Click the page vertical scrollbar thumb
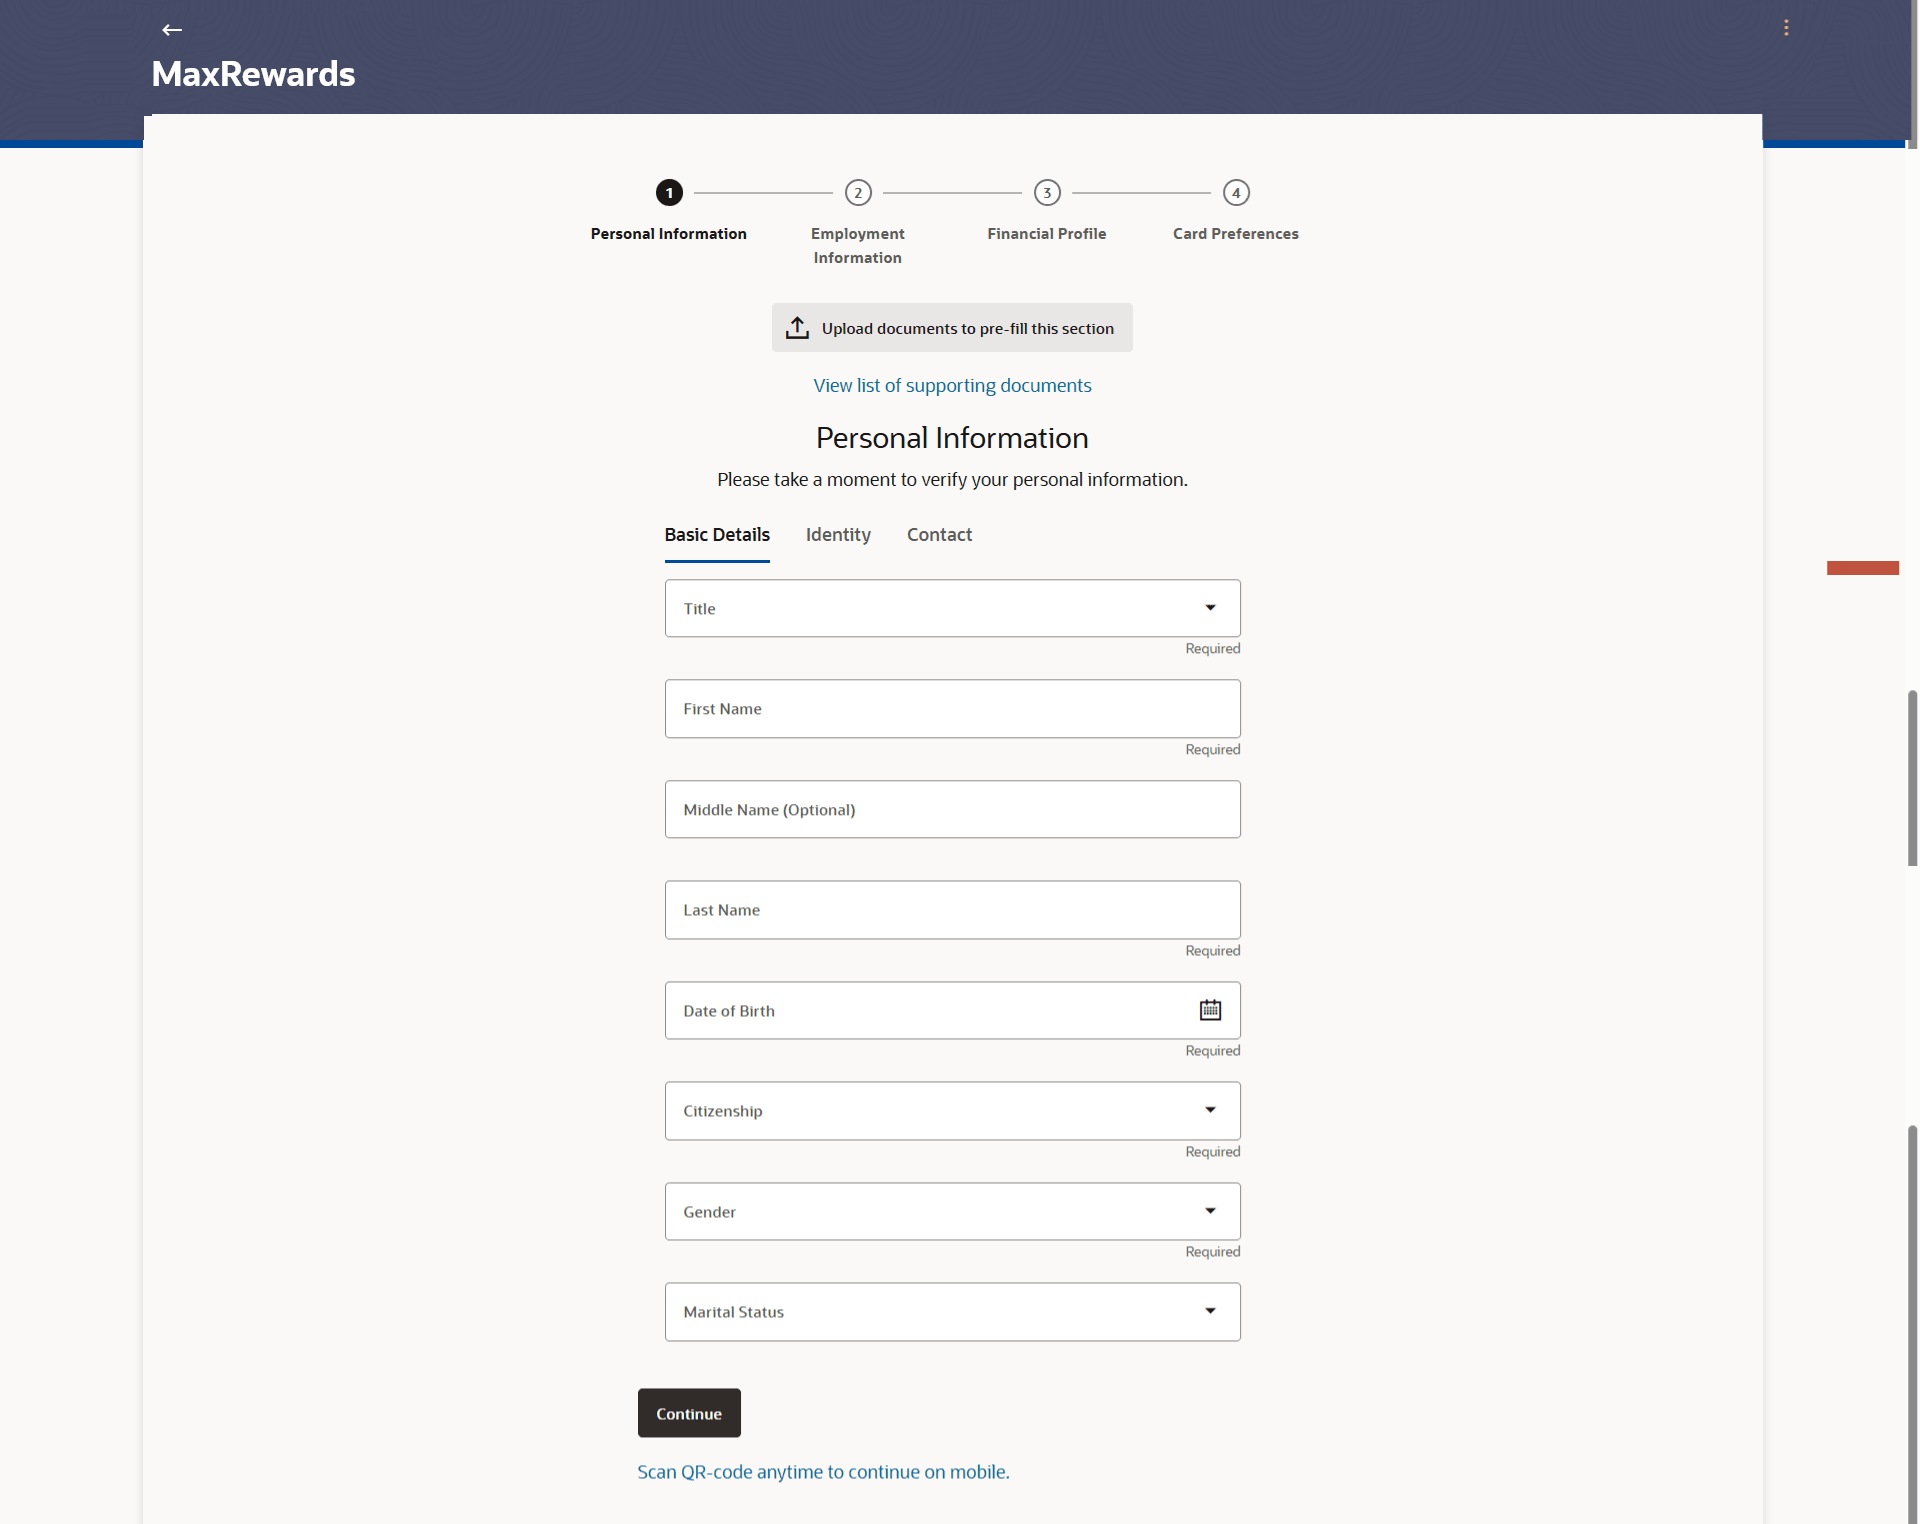Image resolution: width=1920 pixels, height=1524 pixels. [1912, 777]
